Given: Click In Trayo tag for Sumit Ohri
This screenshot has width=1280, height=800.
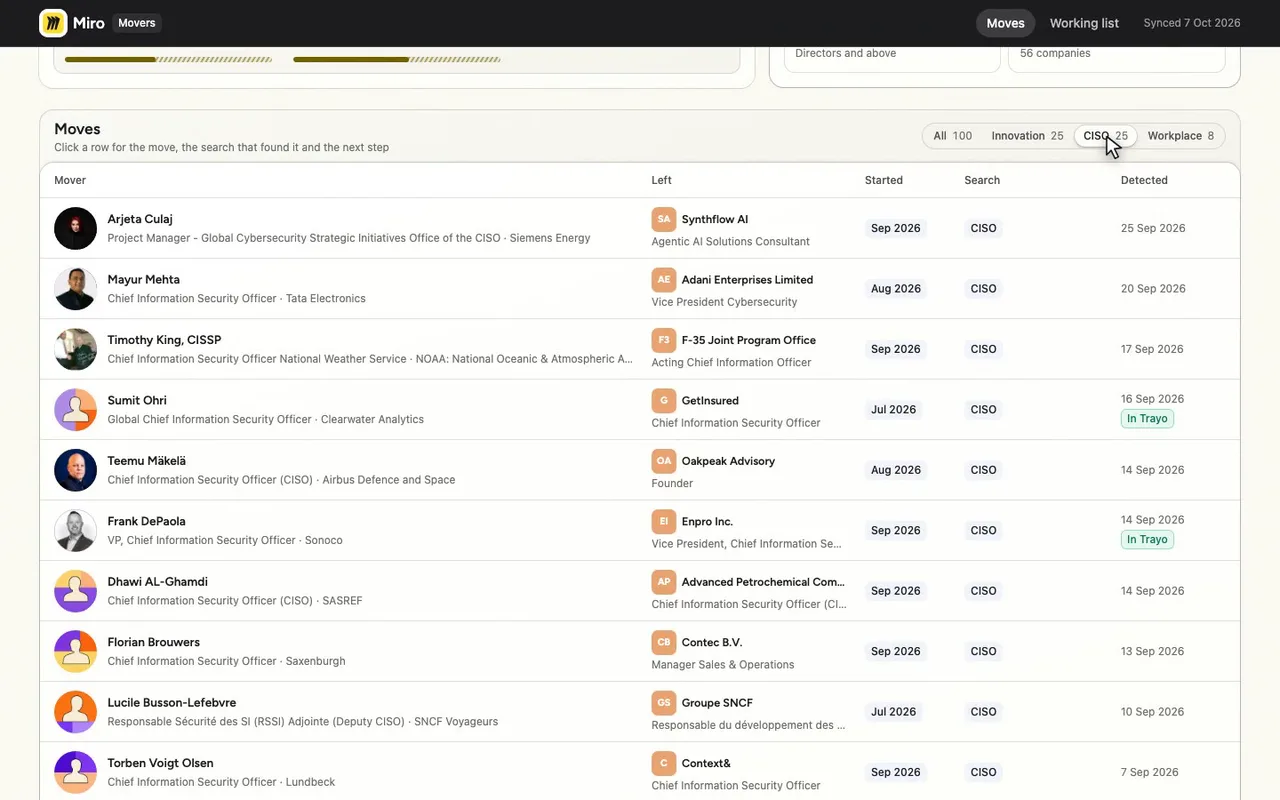Looking at the screenshot, I should coord(1147,419).
